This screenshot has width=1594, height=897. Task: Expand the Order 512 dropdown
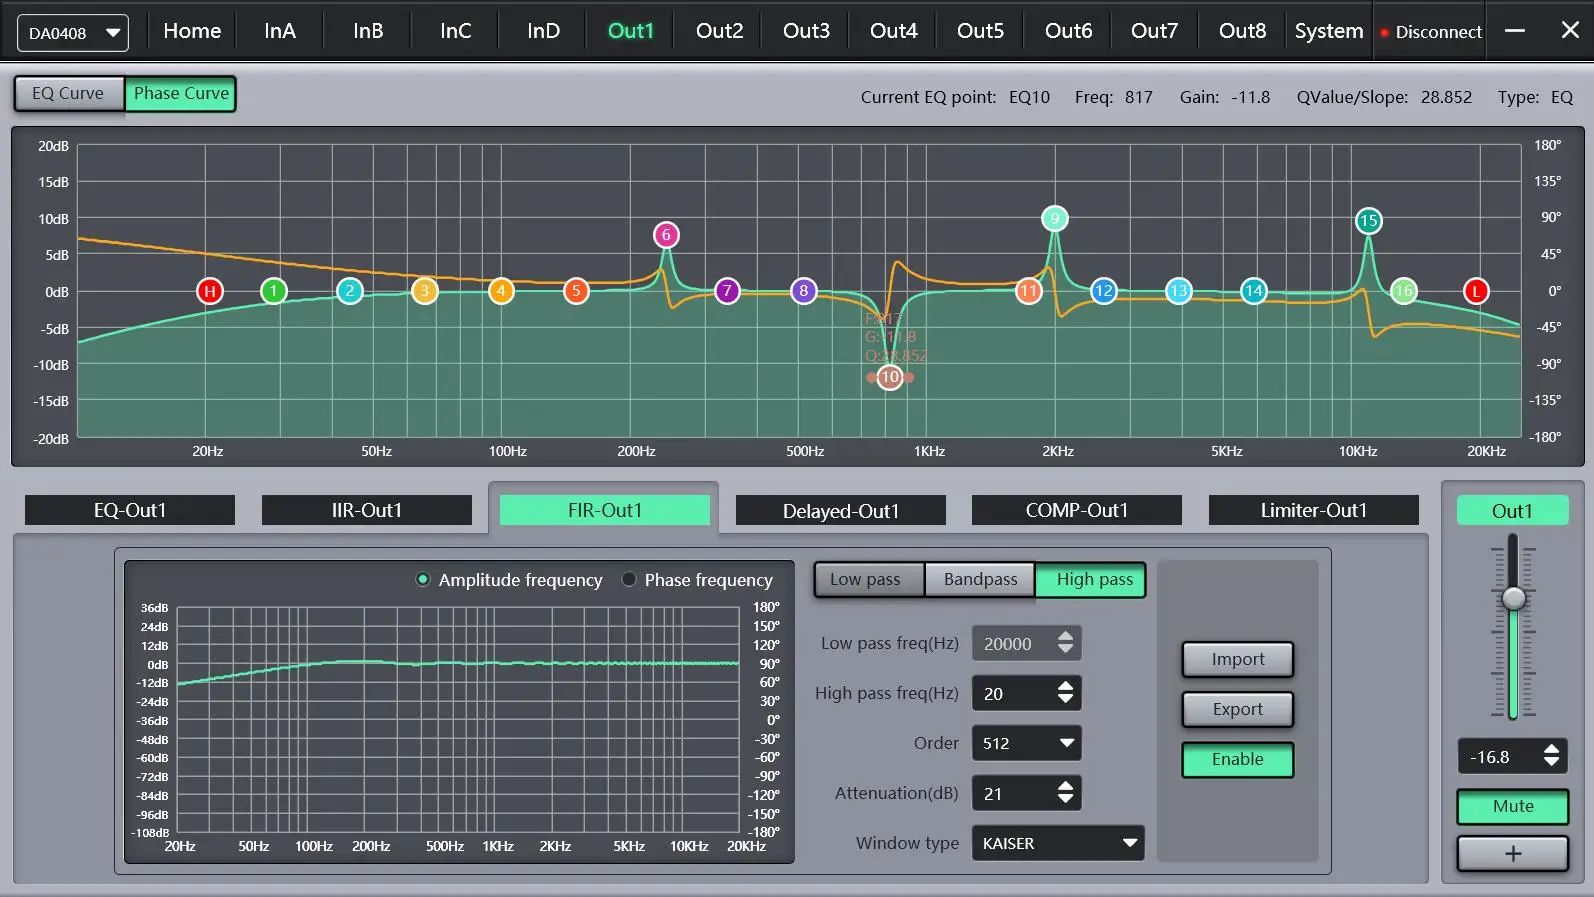[x=1026, y=743]
